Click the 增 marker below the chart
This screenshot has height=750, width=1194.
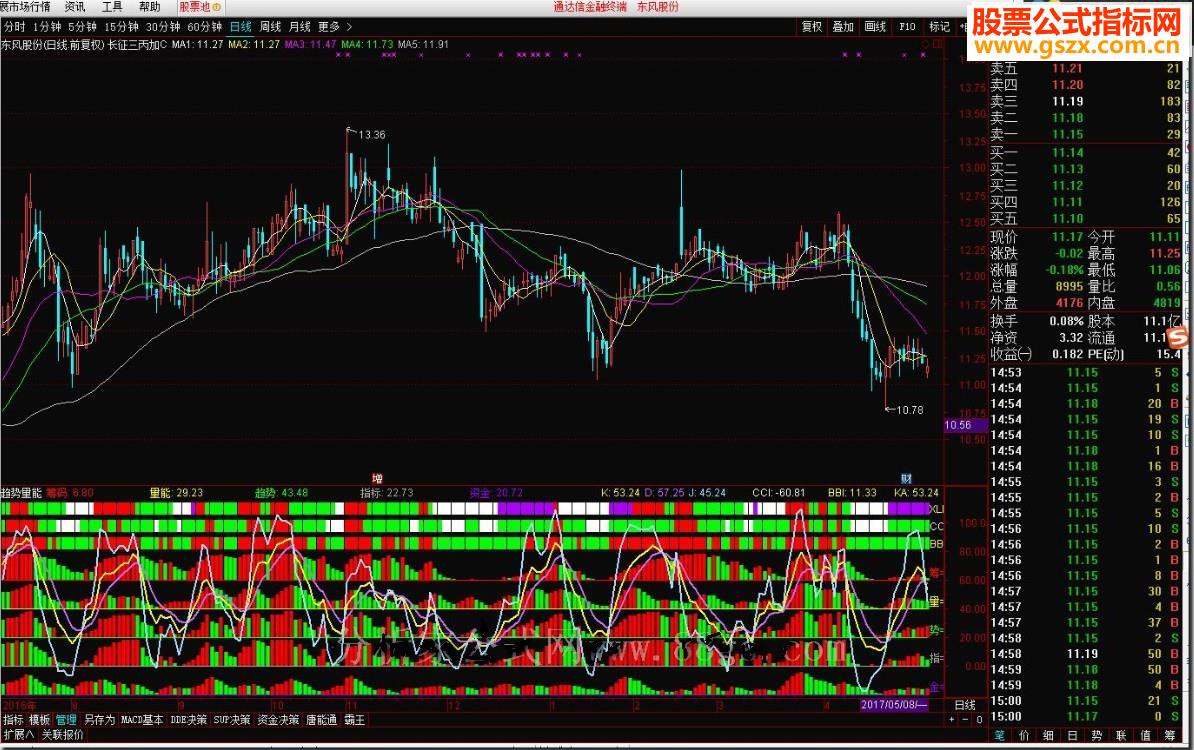click(377, 479)
